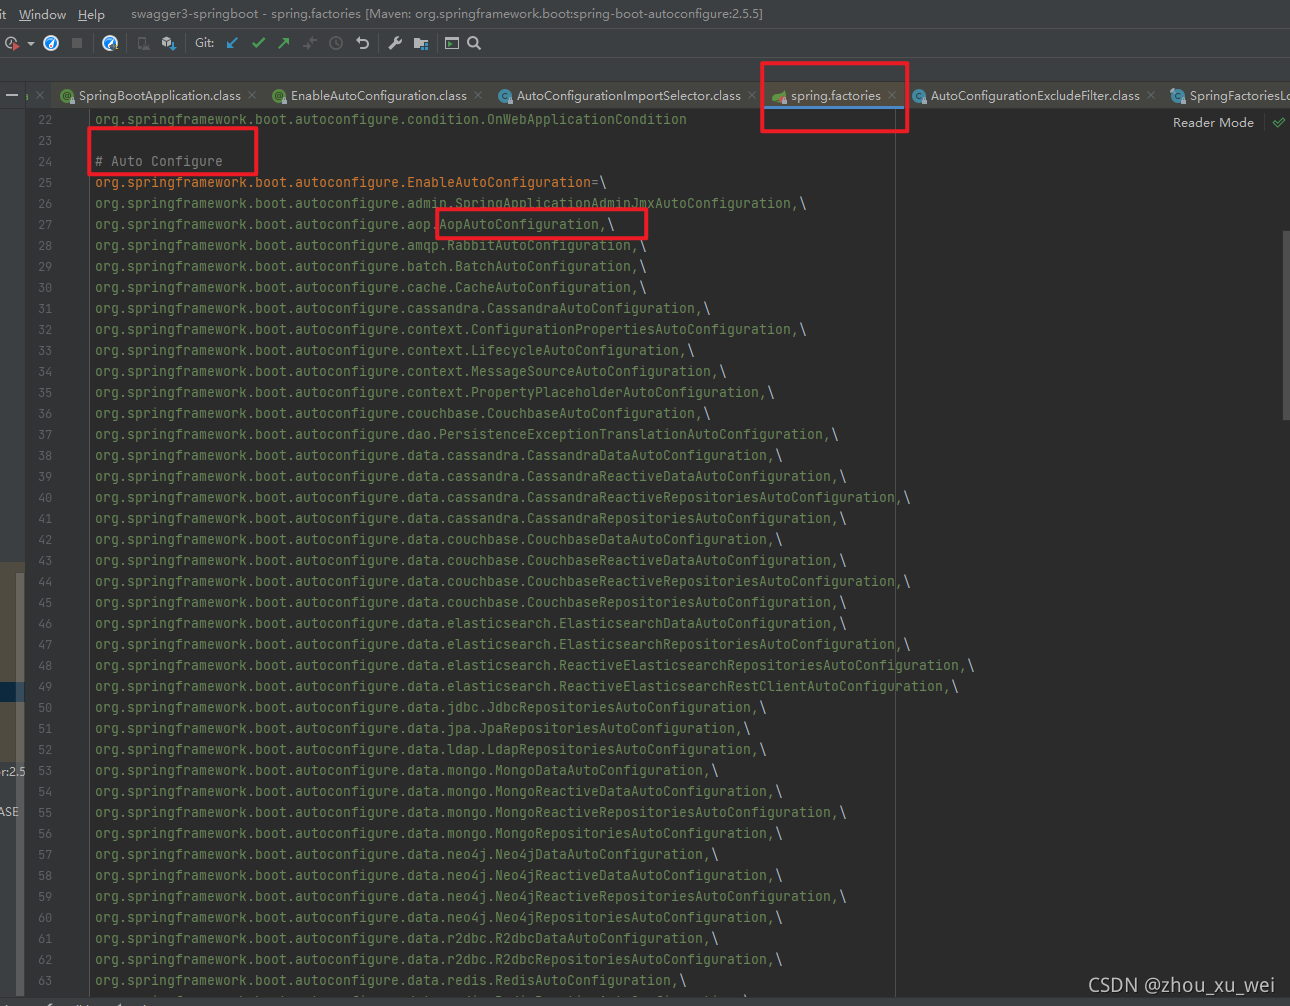Viewport: 1290px width, 1006px height.
Task: Close the spring.factories tab
Action: coord(892,96)
